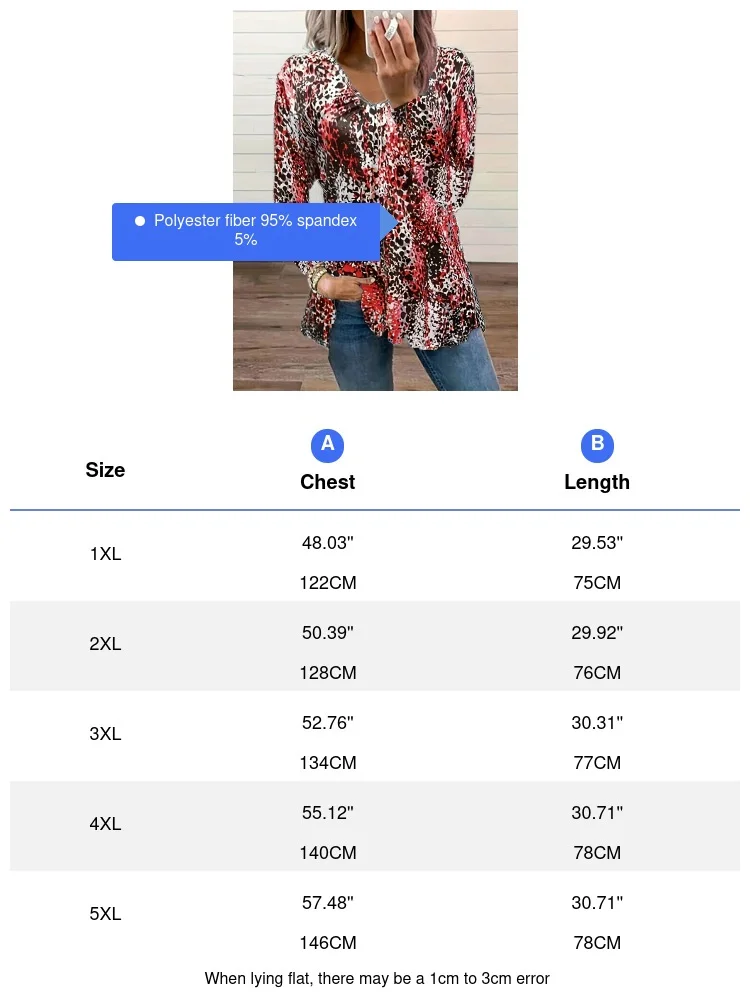Screen dimensions: 750x1000
Task: Click the 1XL size row label
Action: pos(105,554)
